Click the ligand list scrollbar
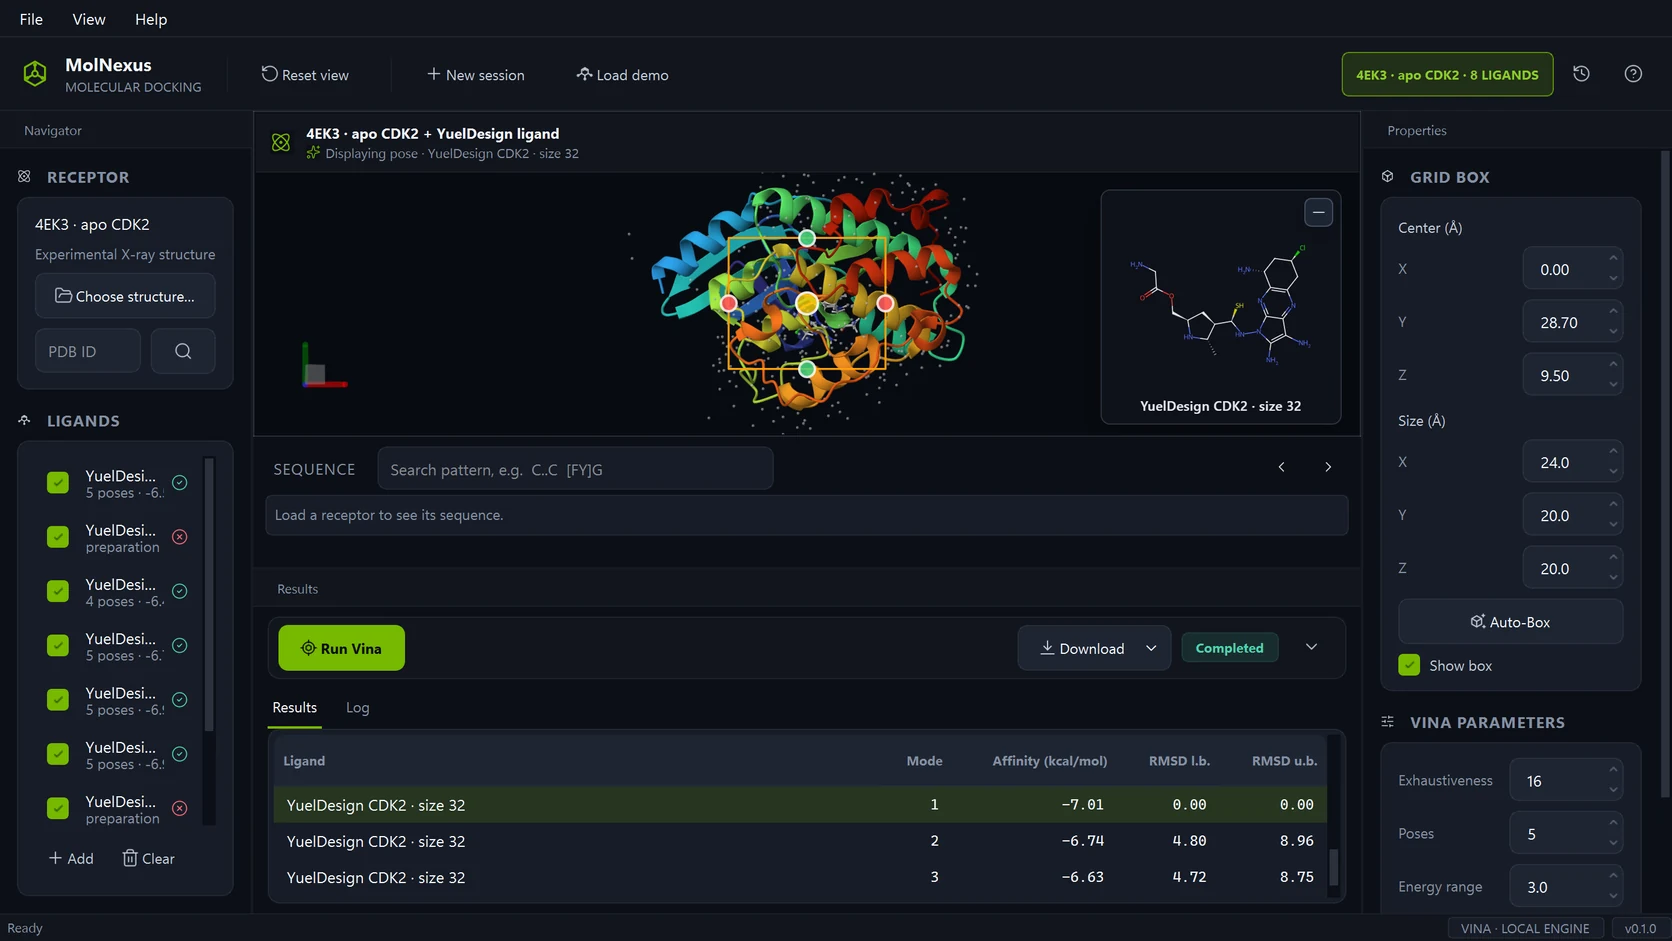1672x941 pixels. point(209,595)
